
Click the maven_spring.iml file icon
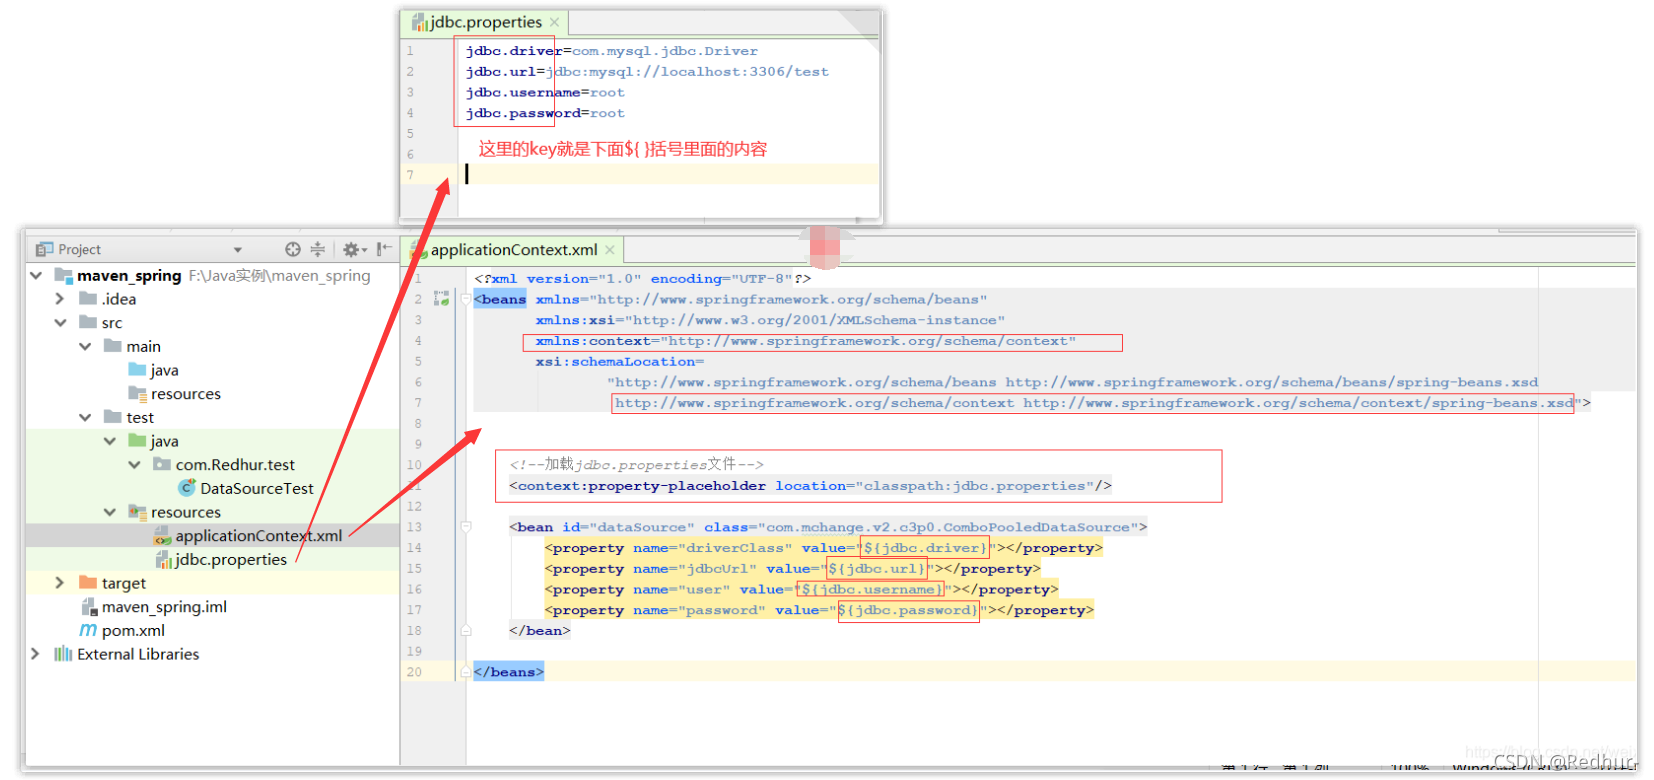pyautogui.click(x=88, y=607)
